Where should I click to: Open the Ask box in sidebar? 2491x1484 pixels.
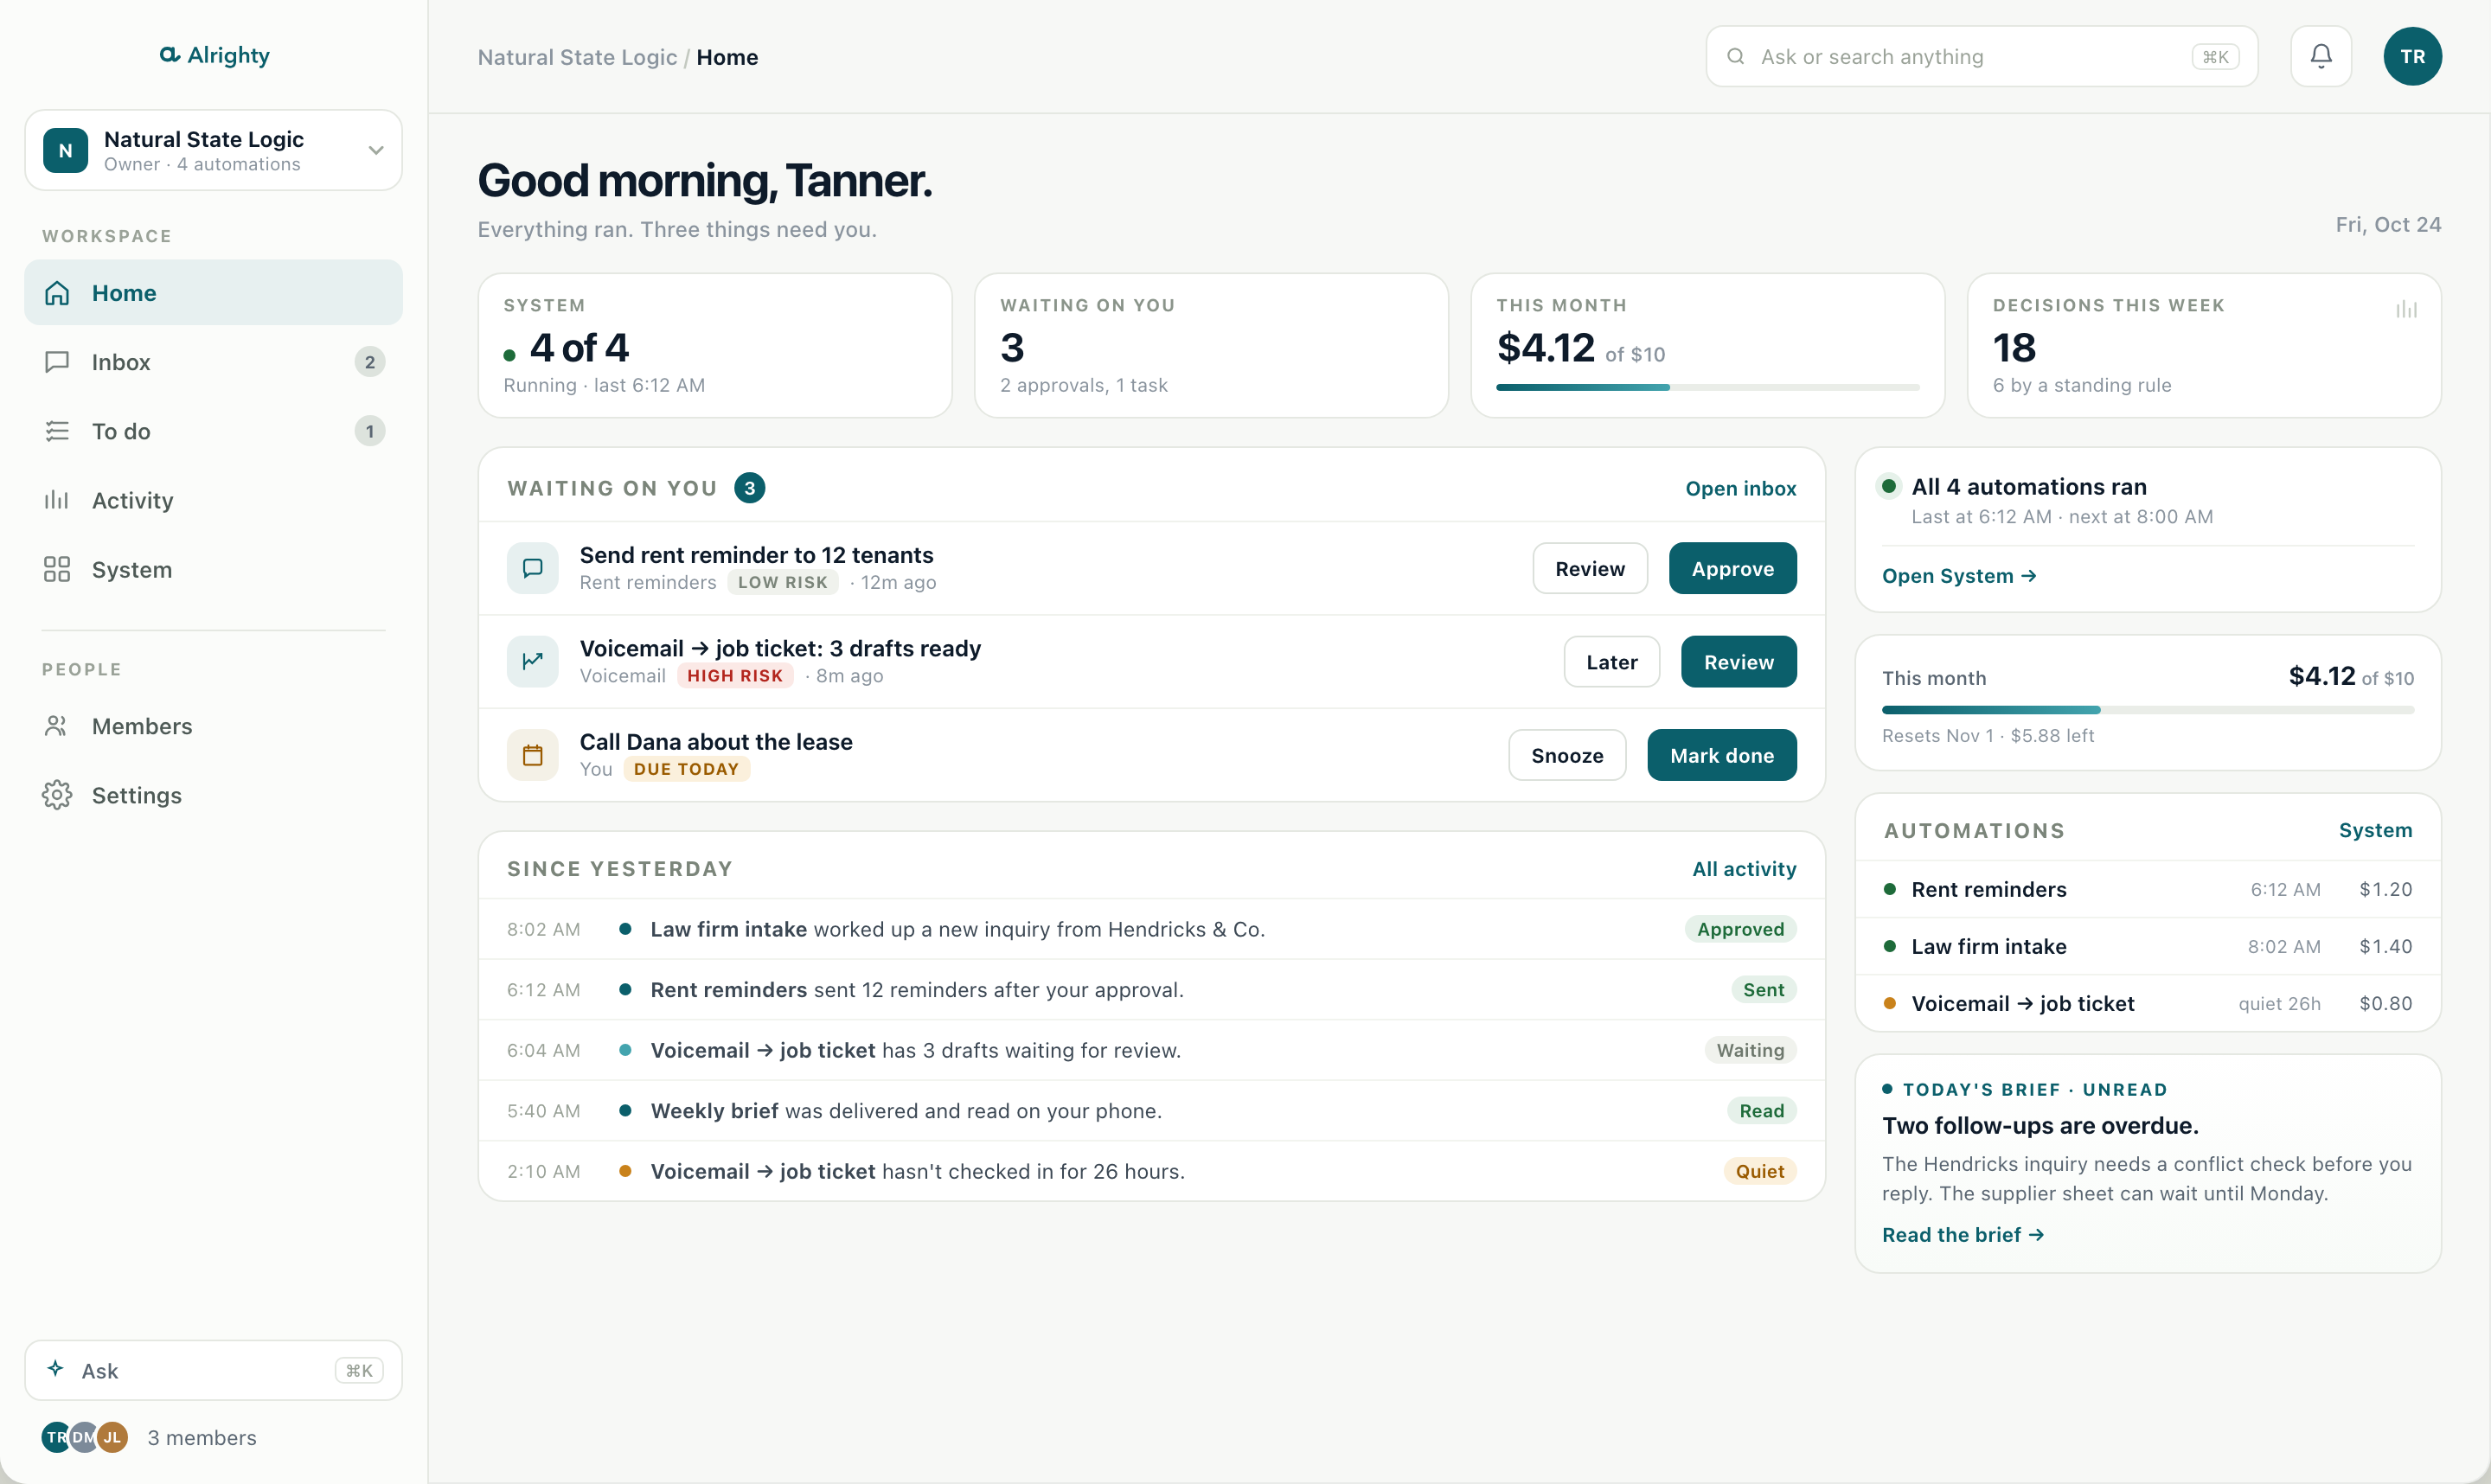click(x=213, y=1369)
